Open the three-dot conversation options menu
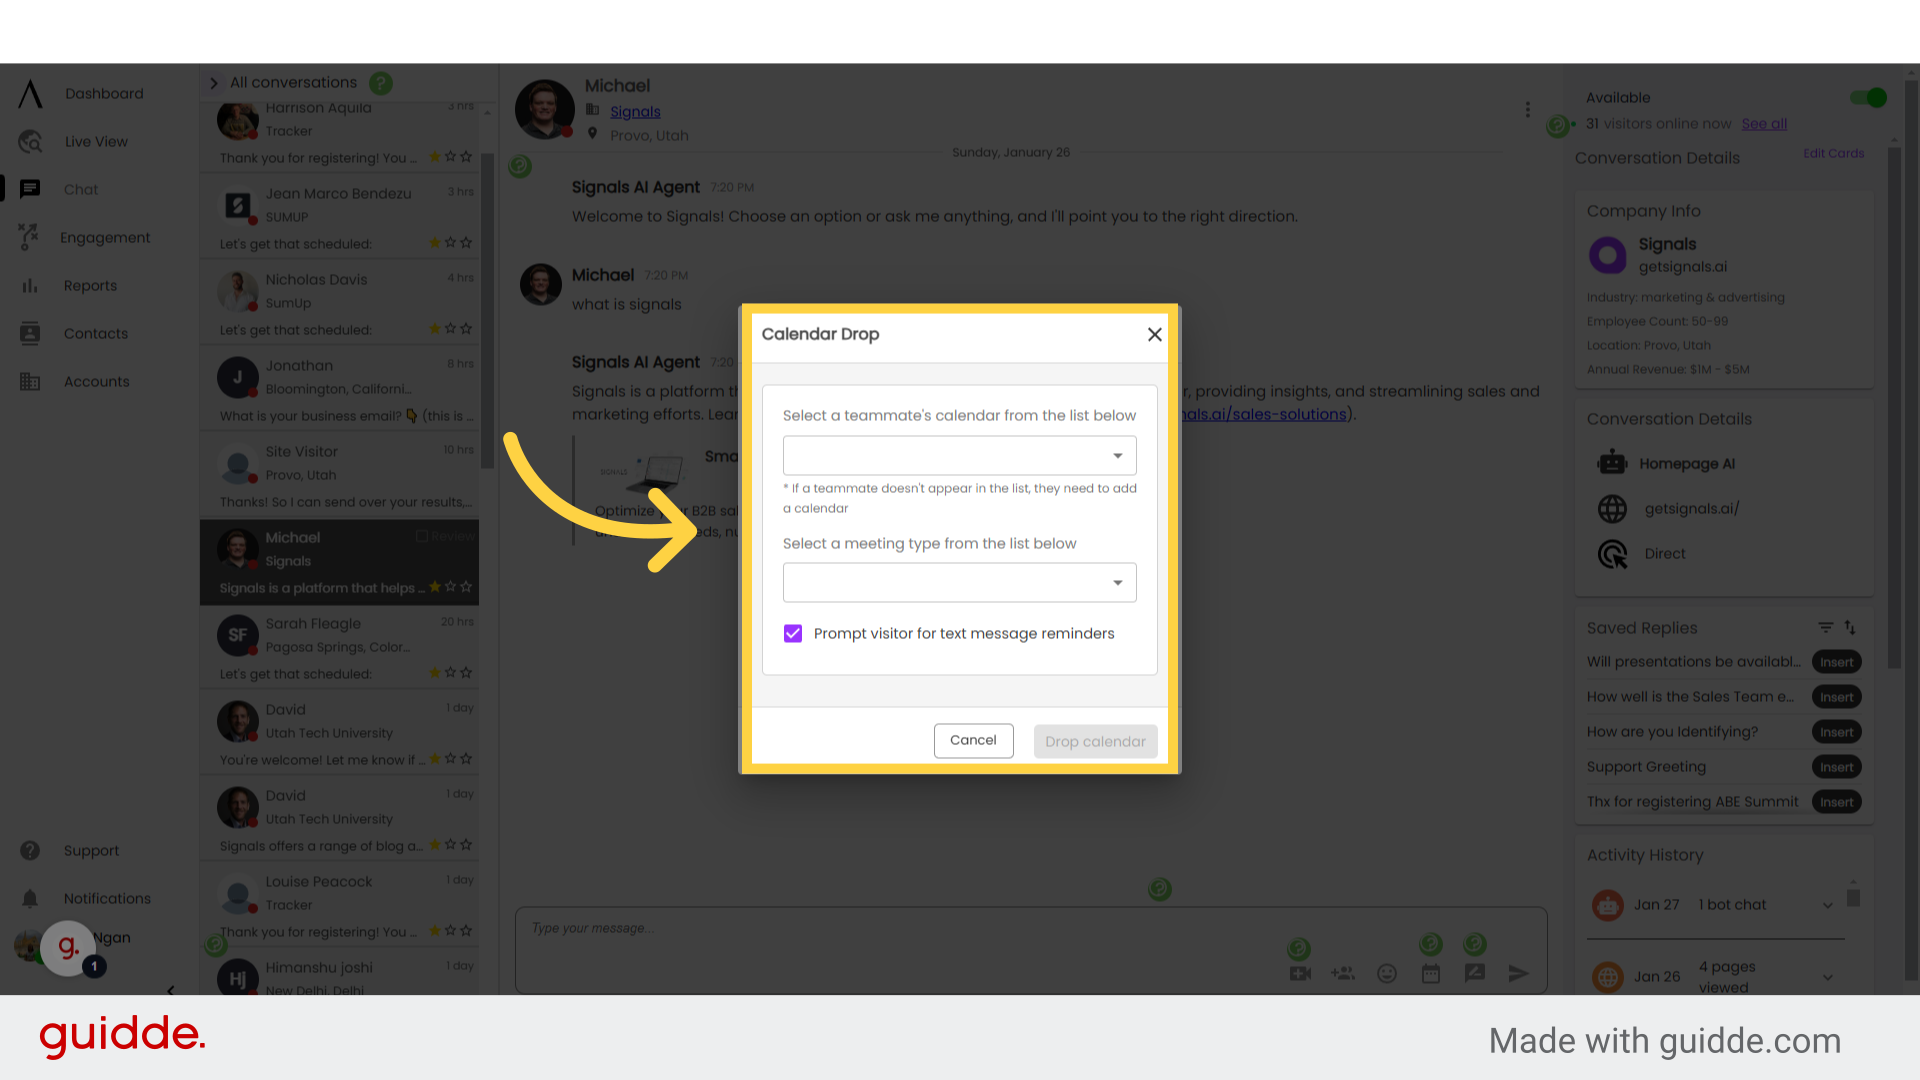The width and height of the screenshot is (1920, 1080). (x=1527, y=110)
